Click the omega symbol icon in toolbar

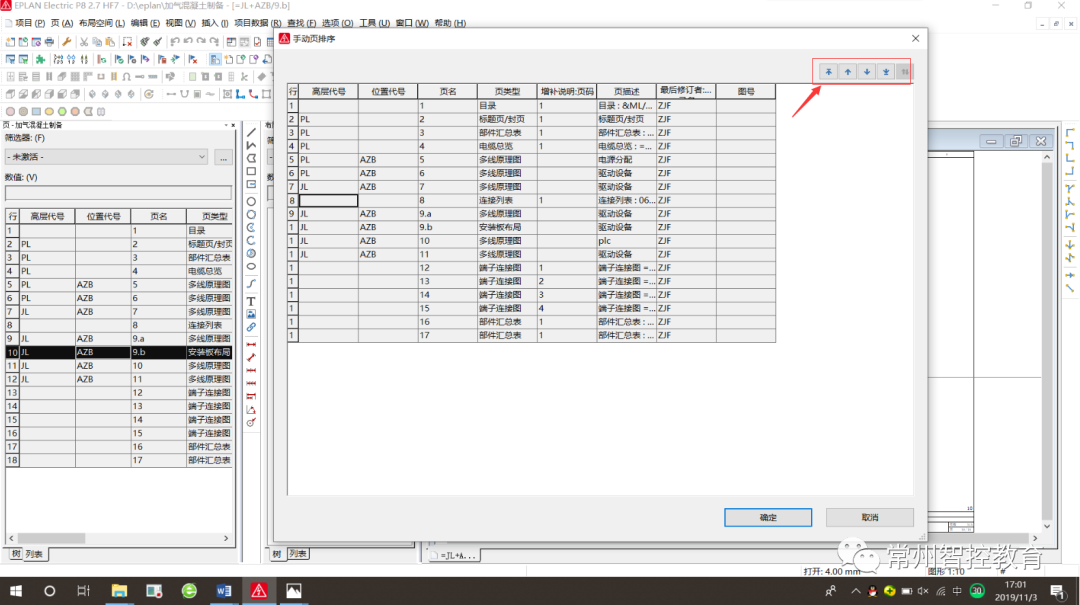126,76
